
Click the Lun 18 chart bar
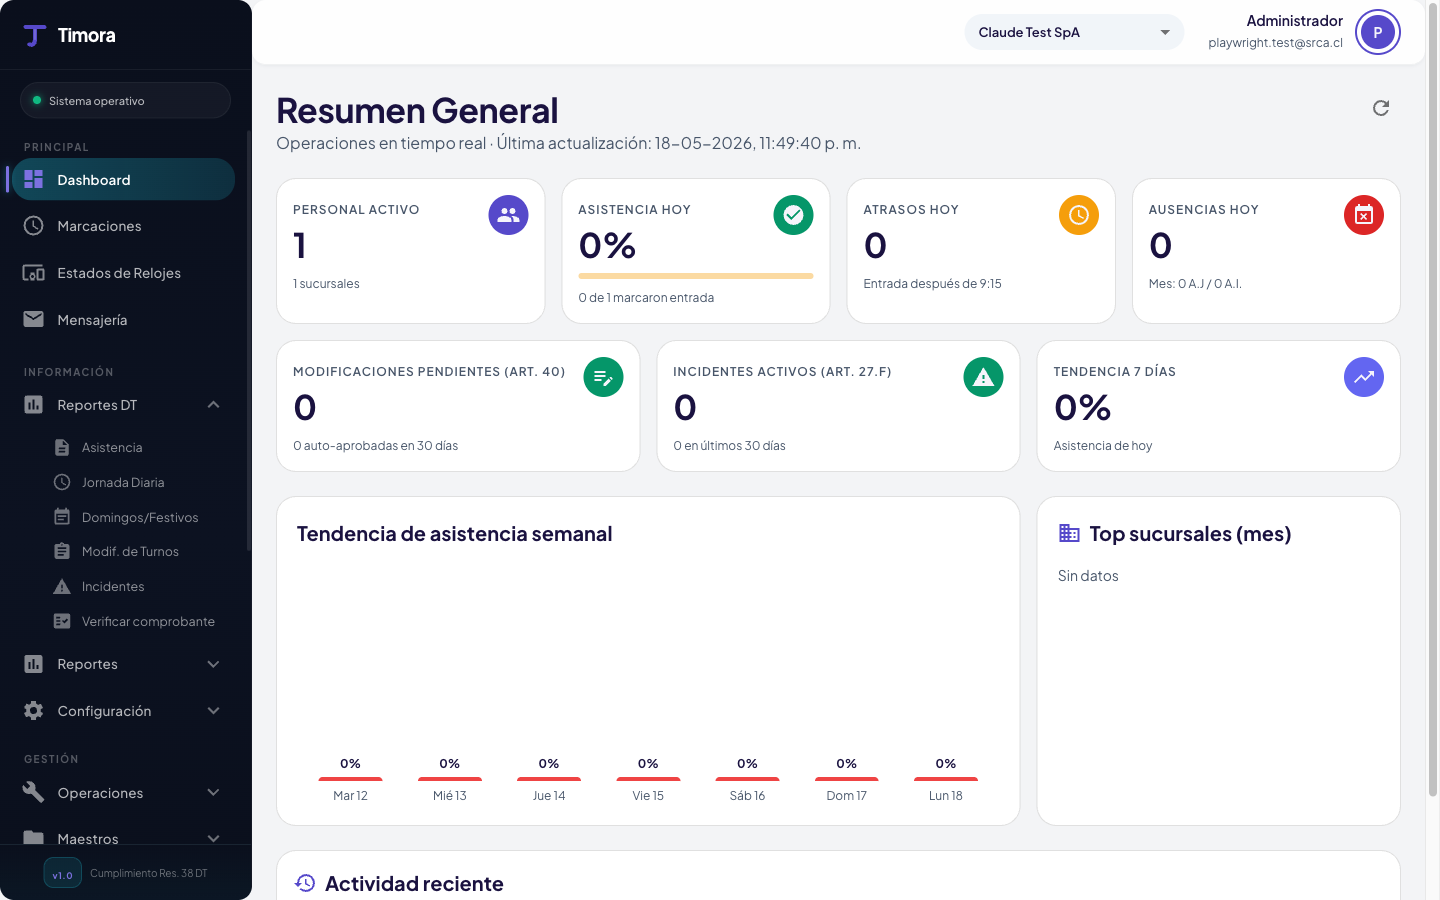(946, 779)
